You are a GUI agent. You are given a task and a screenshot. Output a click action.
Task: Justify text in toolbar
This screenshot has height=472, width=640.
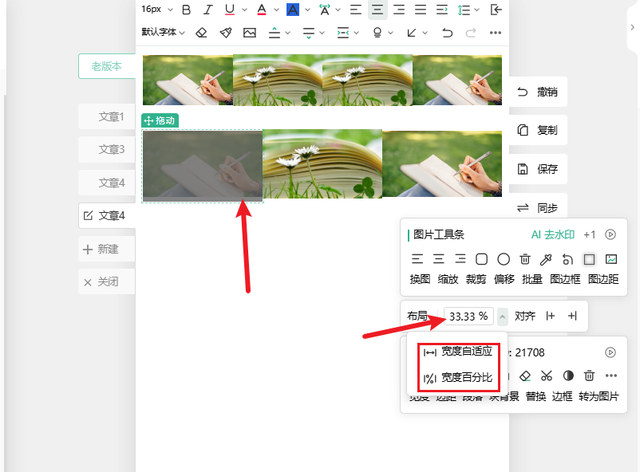coord(420,10)
